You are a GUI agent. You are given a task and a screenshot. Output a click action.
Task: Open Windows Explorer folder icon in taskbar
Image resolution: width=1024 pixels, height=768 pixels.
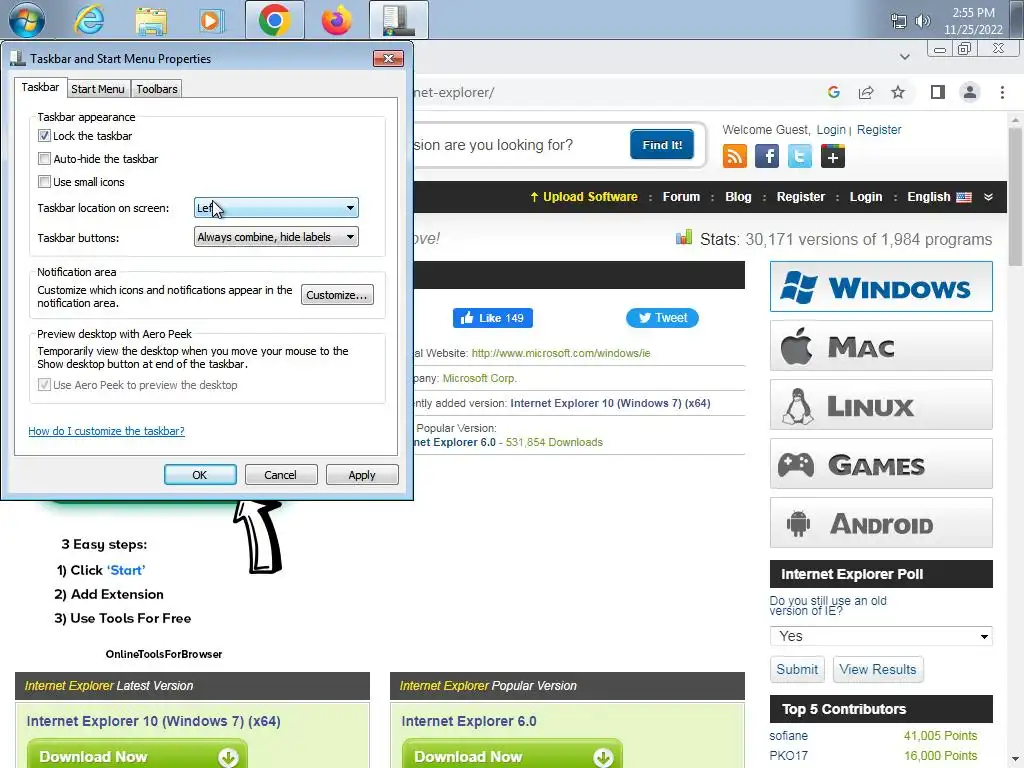[x=151, y=20]
